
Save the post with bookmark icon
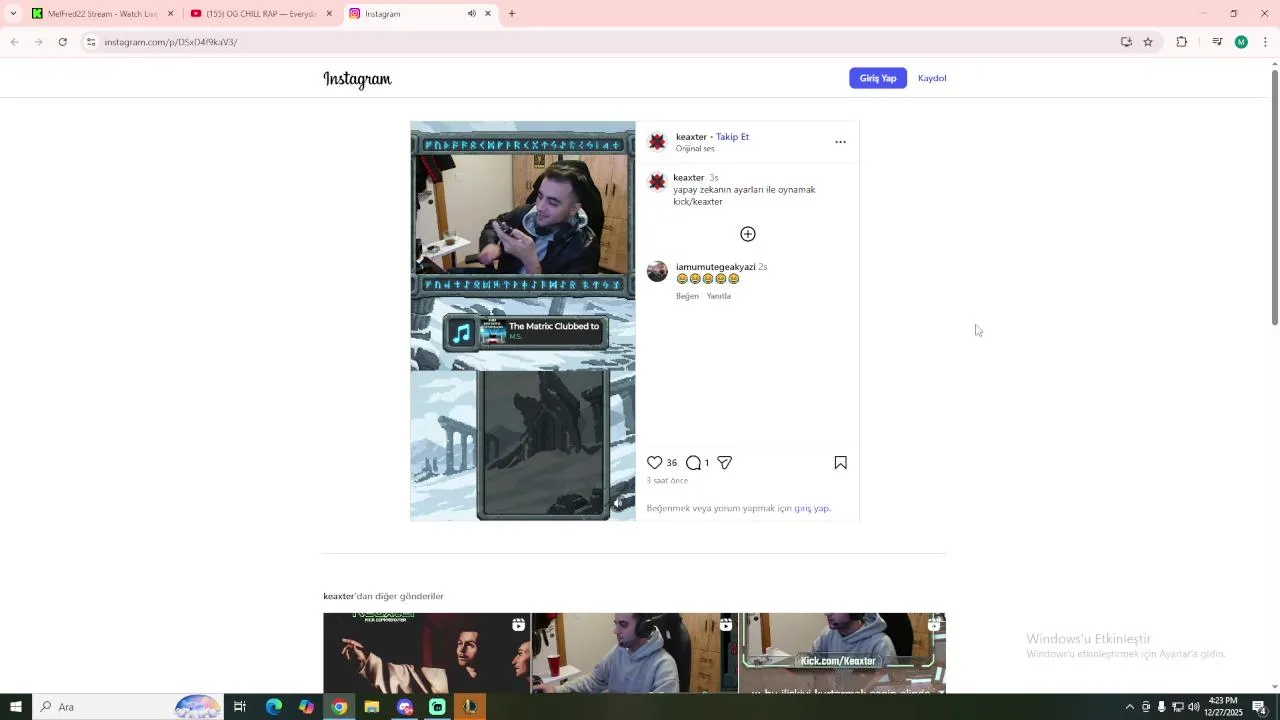pyautogui.click(x=841, y=463)
